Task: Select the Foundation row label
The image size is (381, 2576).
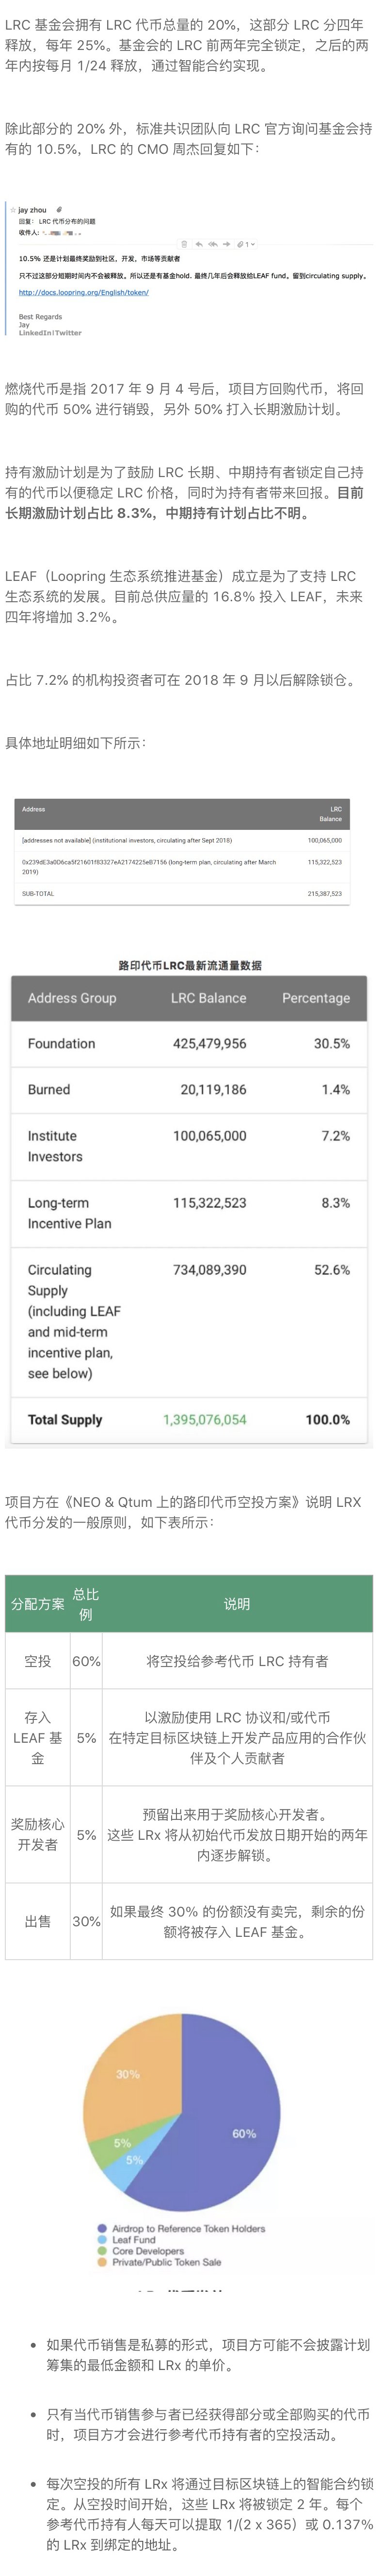Action: coord(61,1043)
